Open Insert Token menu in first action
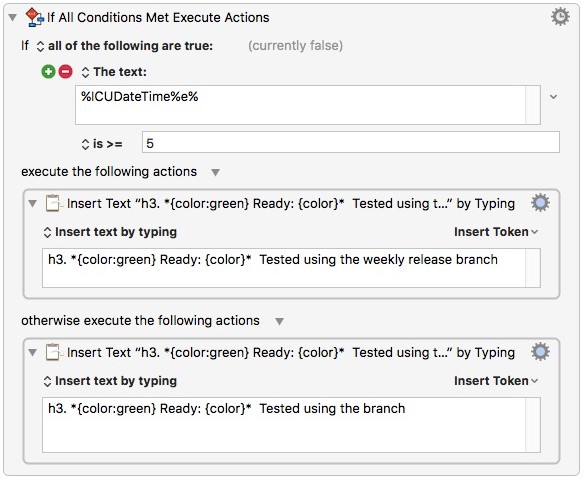 point(496,232)
